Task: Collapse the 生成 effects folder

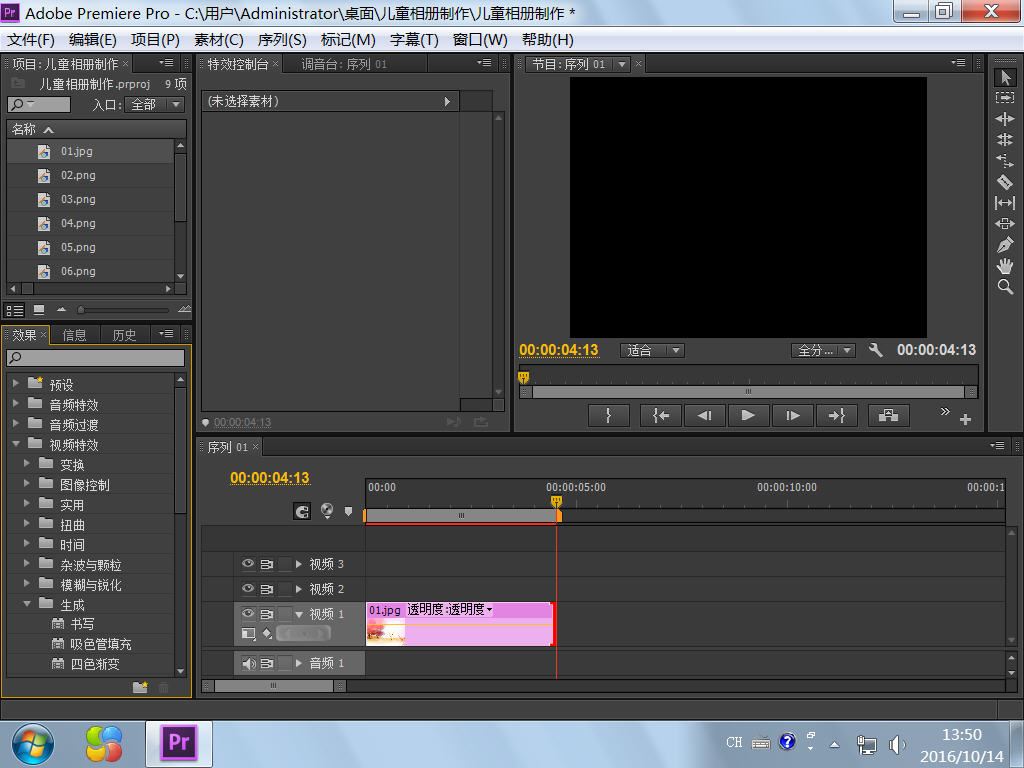Action: click(27, 604)
